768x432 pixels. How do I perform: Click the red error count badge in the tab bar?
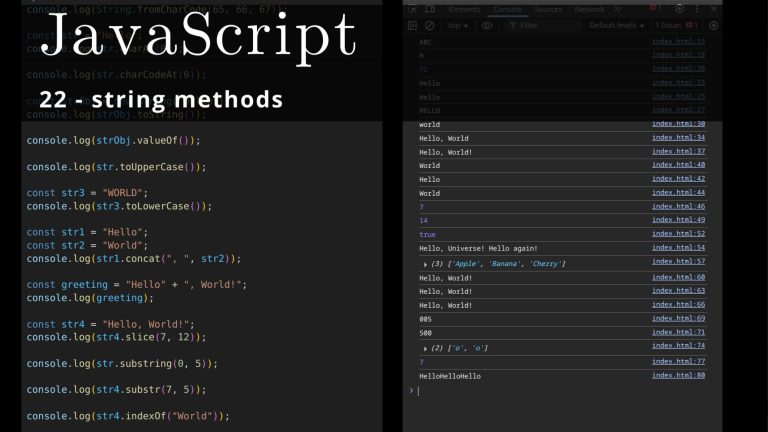pyautogui.click(x=654, y=8)
